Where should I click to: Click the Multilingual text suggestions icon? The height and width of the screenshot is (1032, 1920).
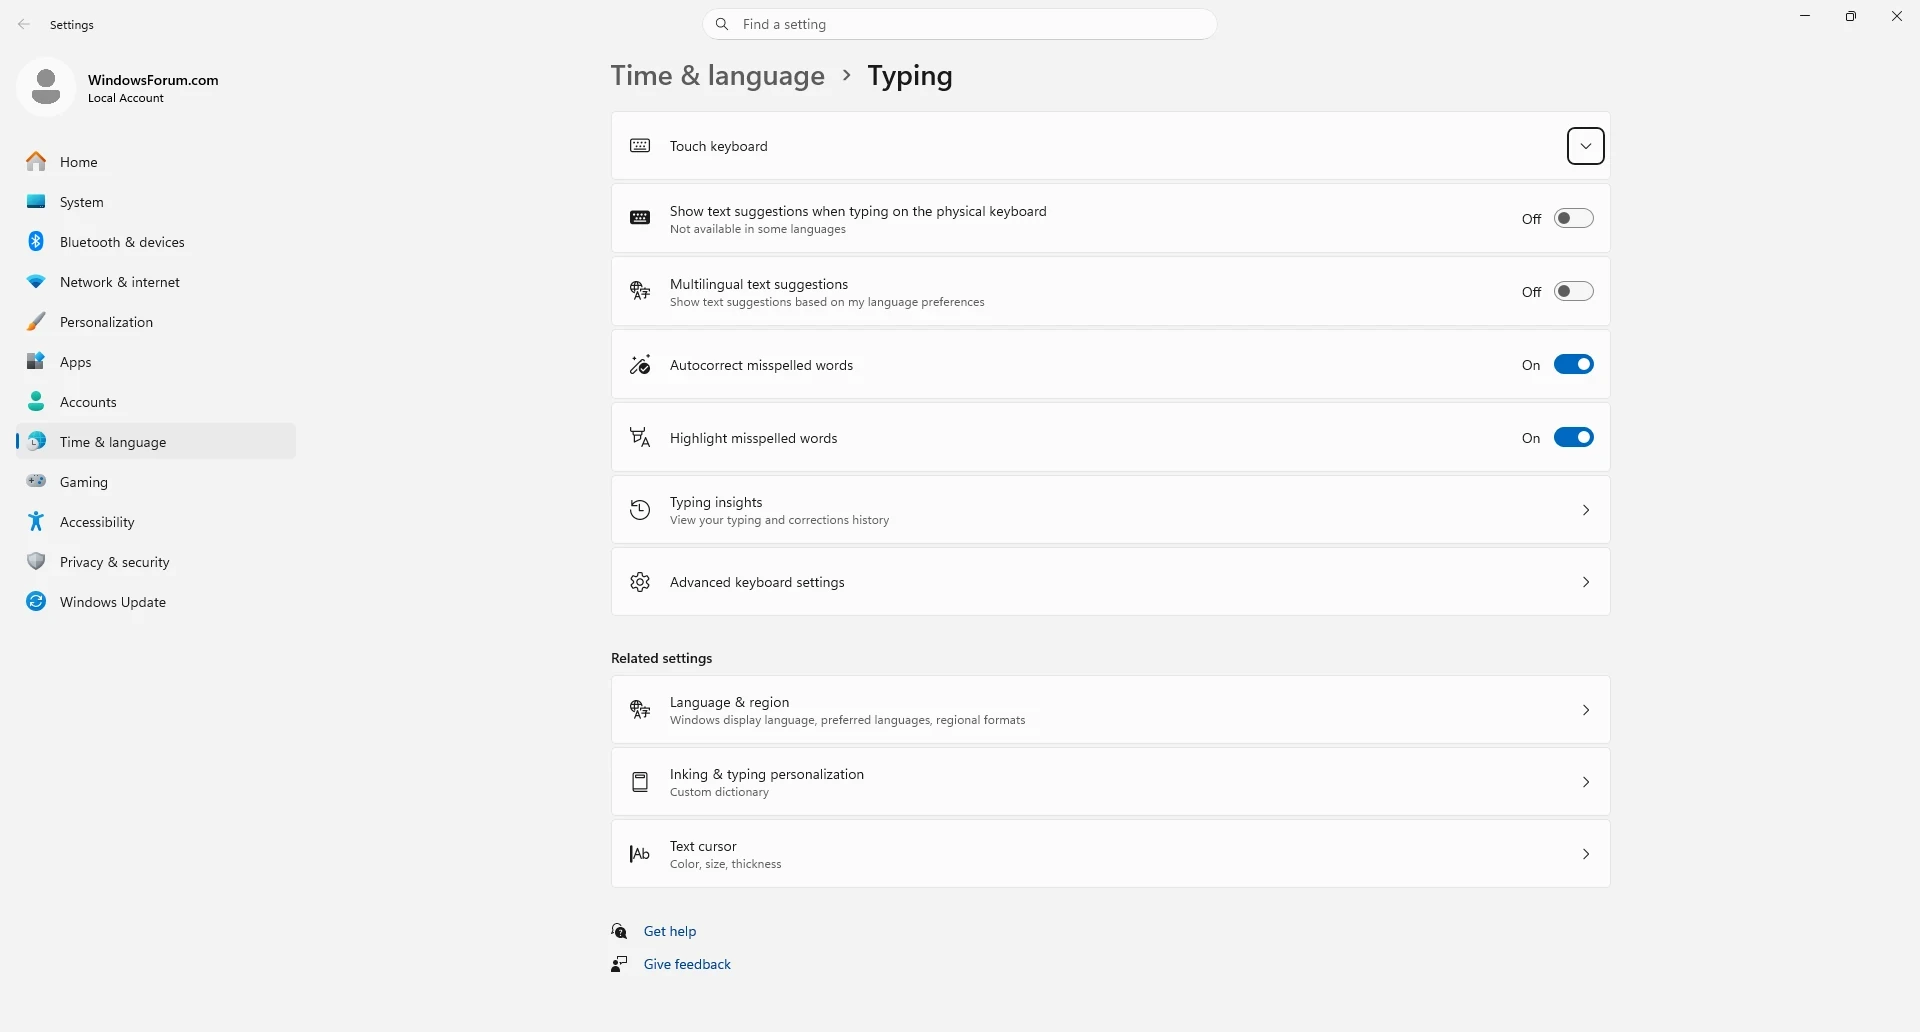point(640,291)
